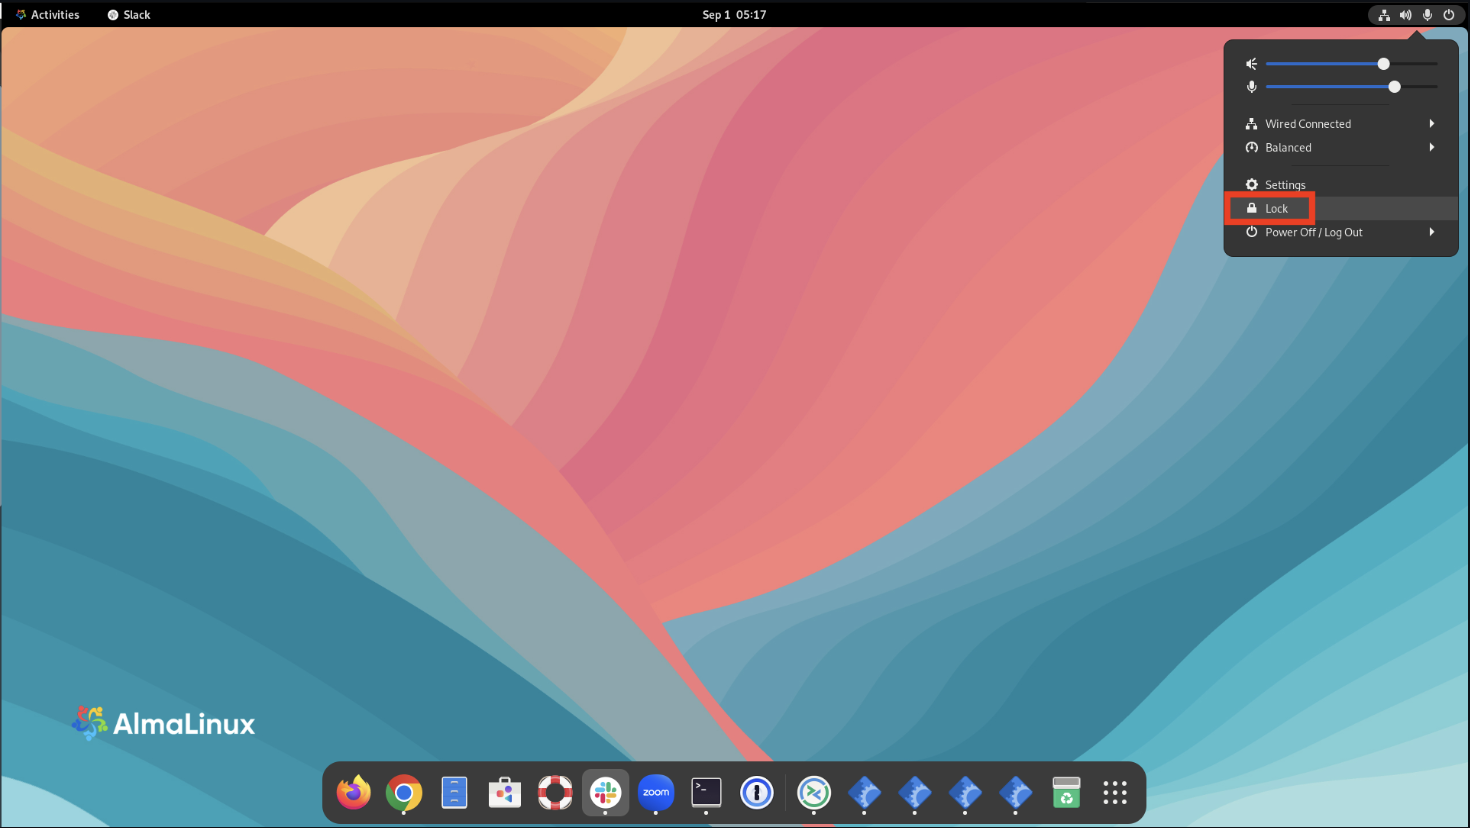Viewport: 1470px width, 828px height.
Task: Launch Google Chrome from the dock
Action: tap(404, 793)
